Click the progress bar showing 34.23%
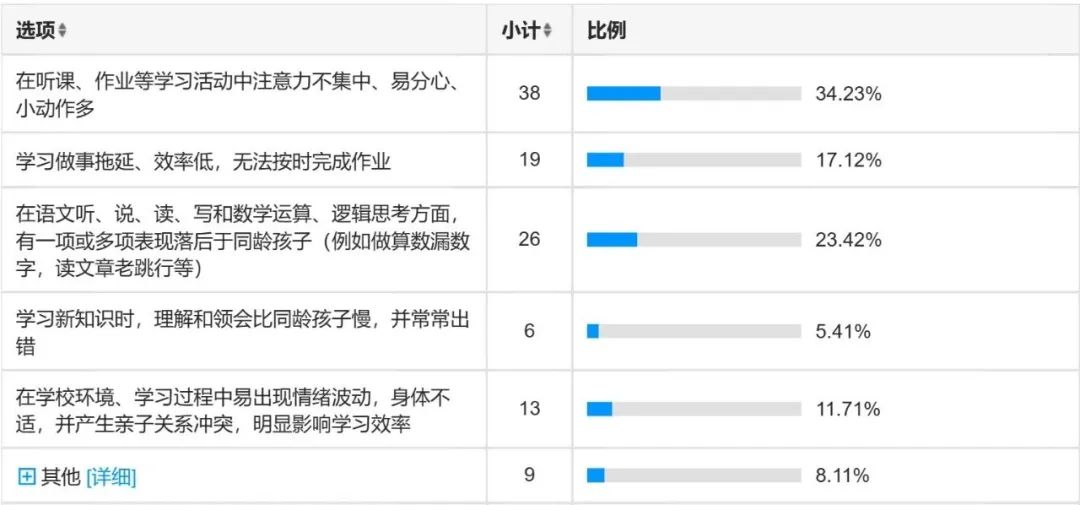This screenshot has width=1080, height=505. [x=693, y=94]
